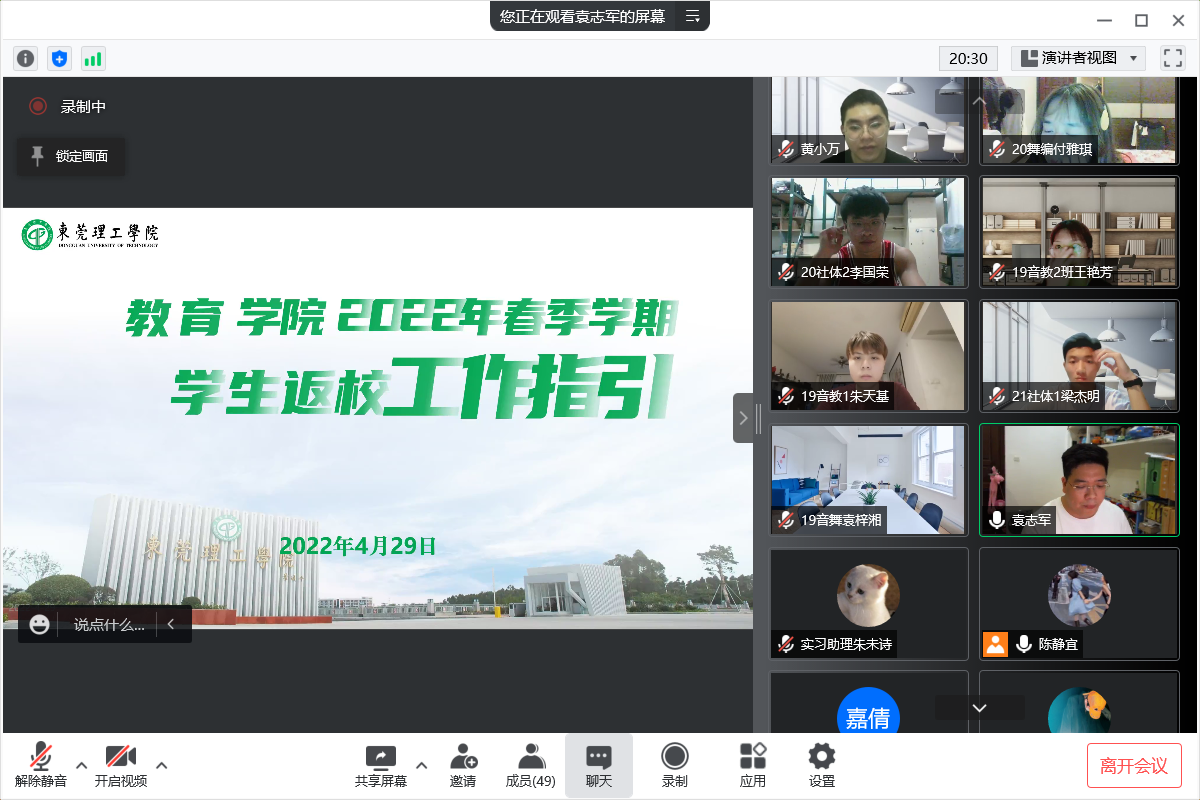Viewport: 1200px width, 800px height.
Task: Unmute microphone with 解除静音
Action: (x=41, y=765)
